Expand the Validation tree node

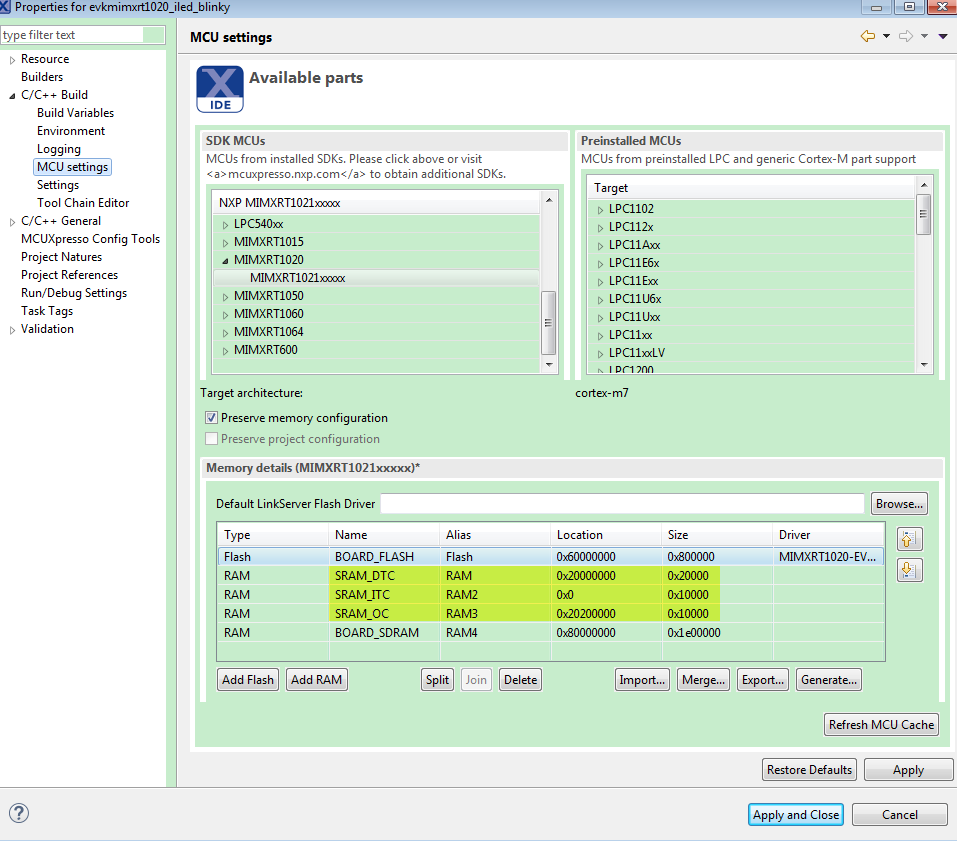click(12, 330)
